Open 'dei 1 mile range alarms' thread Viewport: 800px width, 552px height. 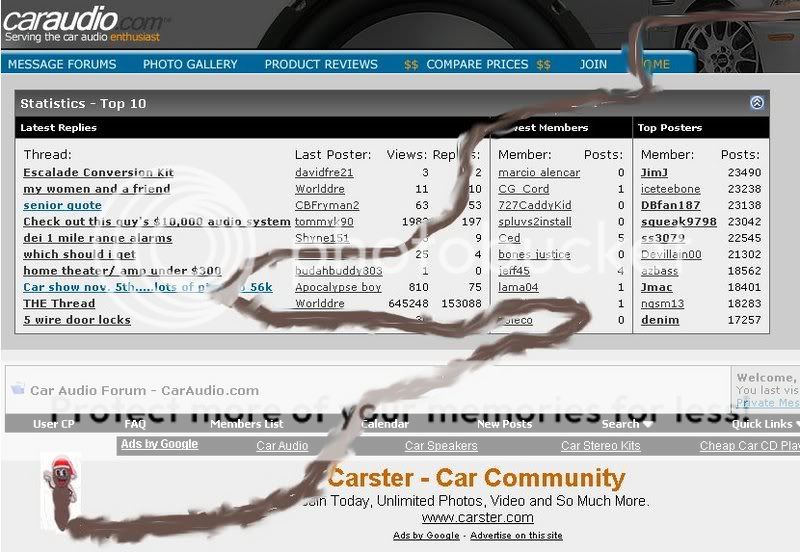click(97, 238)
